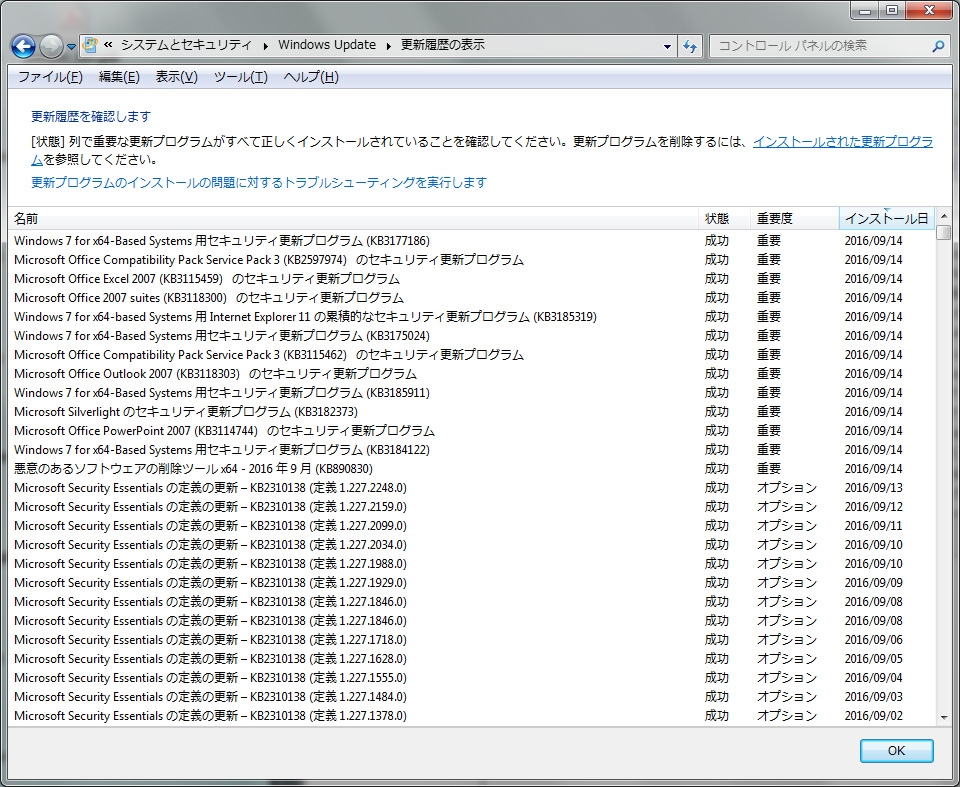Screen dimensions: 960x787
Task: Open the recent pages dropdown arrow
Action: coord(71,47)
